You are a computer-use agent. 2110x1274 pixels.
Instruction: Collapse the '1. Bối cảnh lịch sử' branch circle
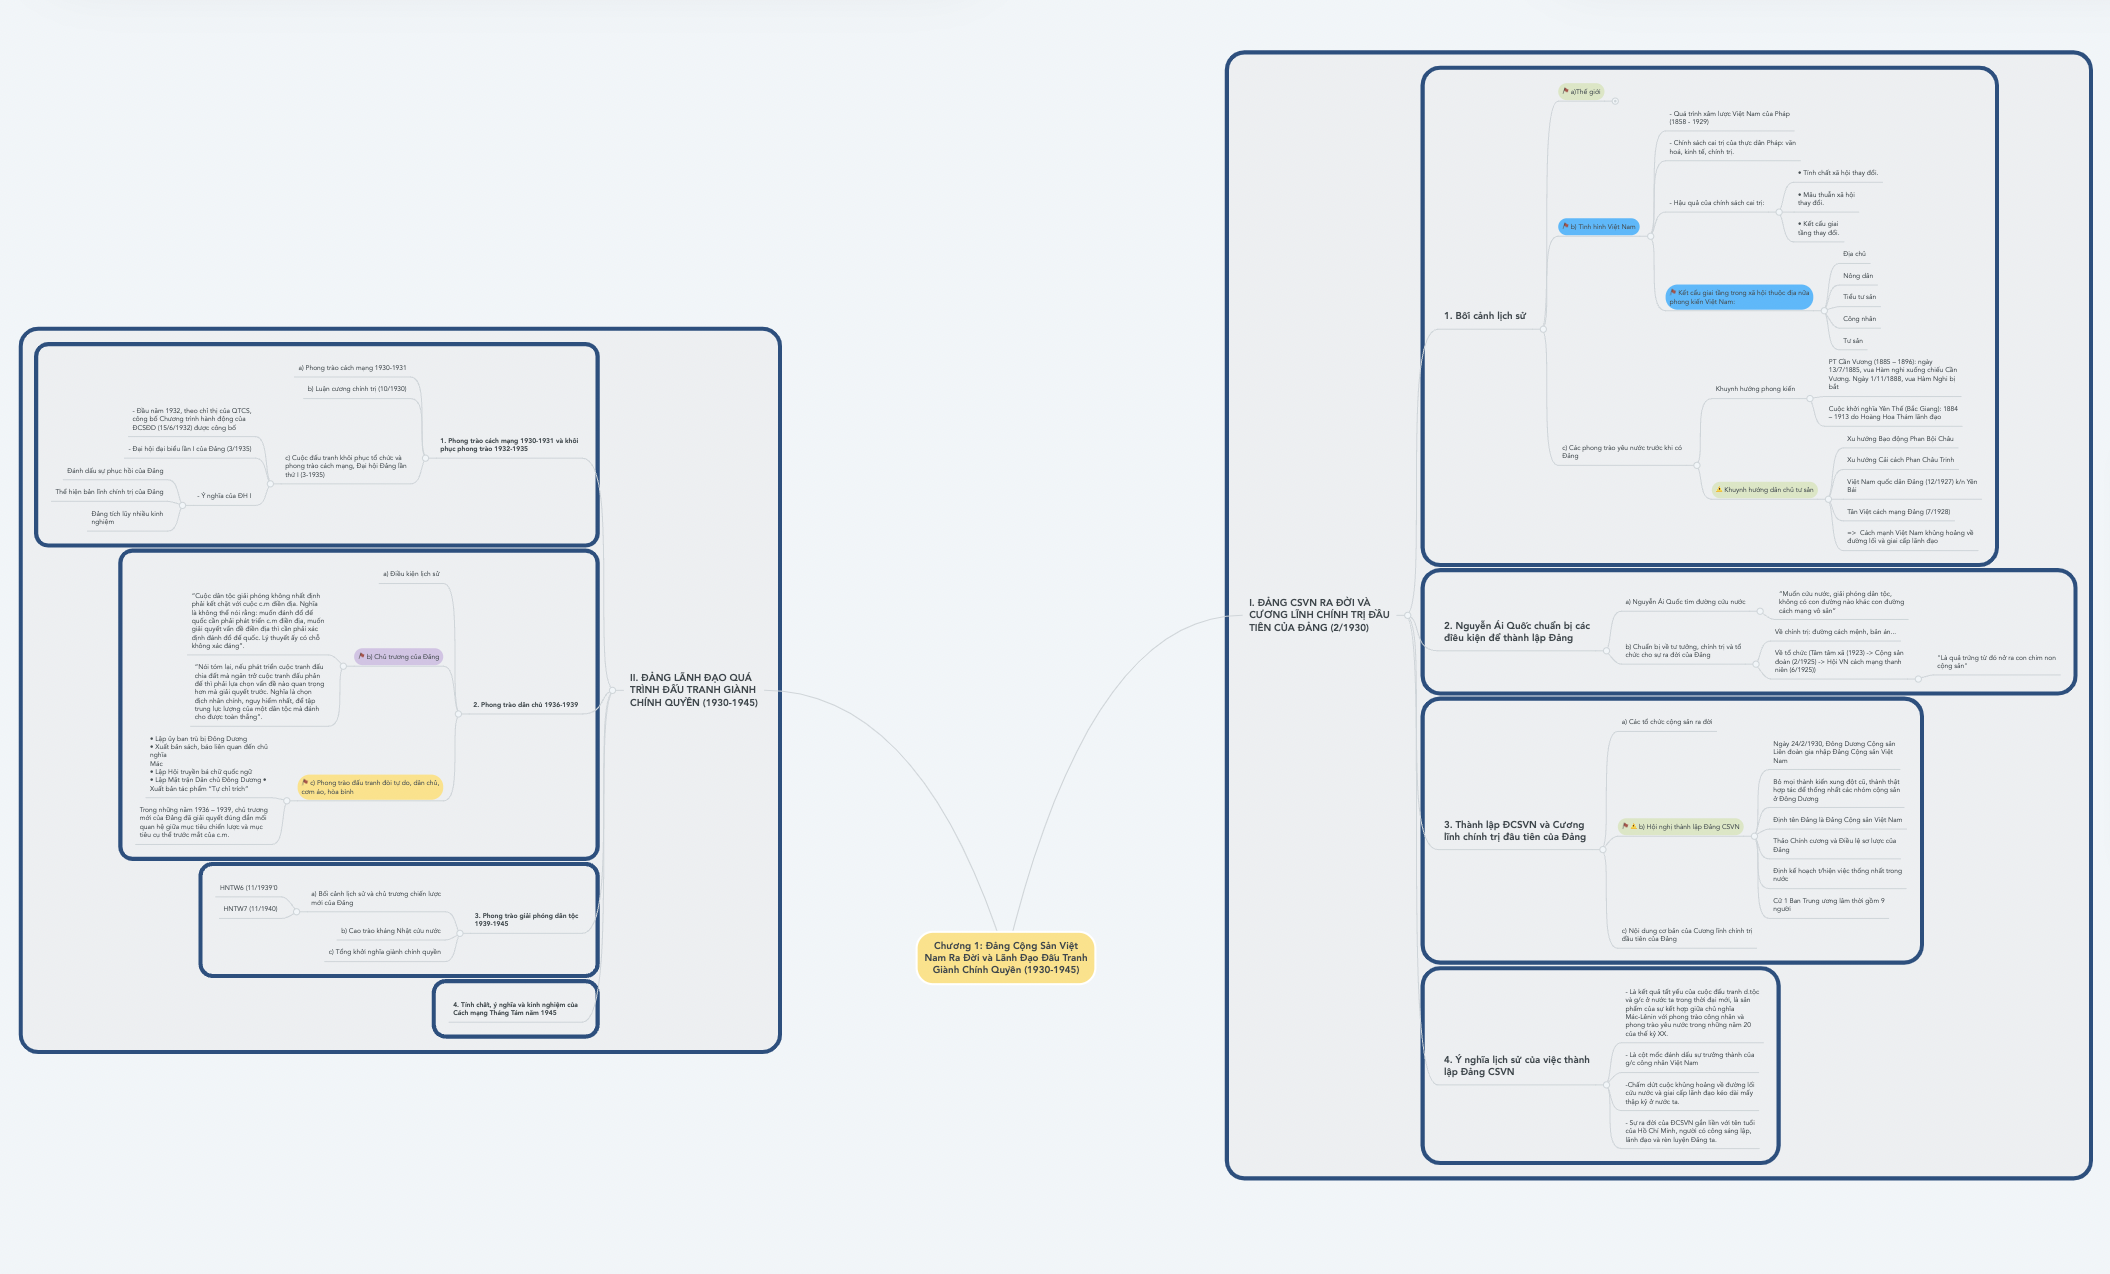(1543, 328)
